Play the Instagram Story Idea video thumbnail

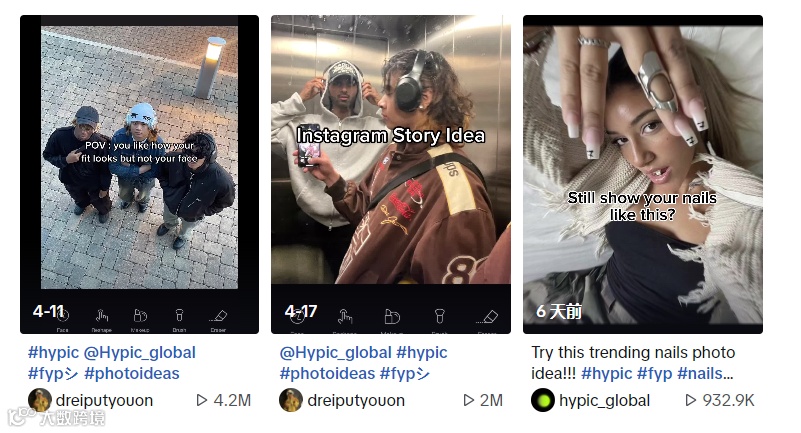pos(391,175)
